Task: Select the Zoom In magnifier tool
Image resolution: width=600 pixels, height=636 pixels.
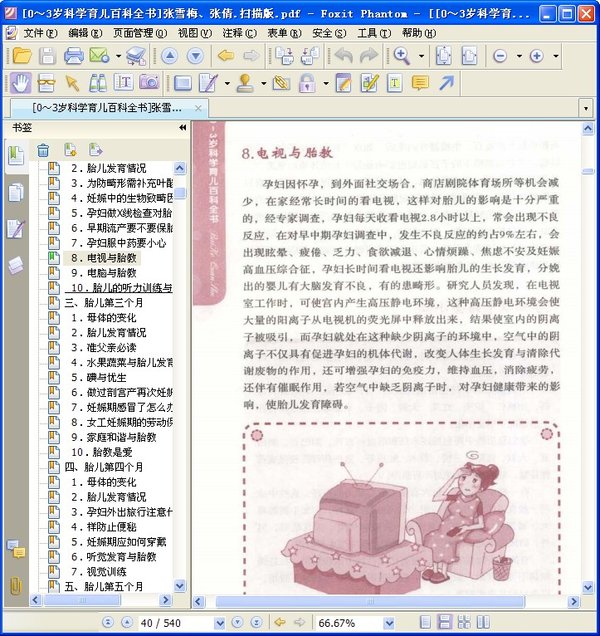Action: click(x=401, y=56)
